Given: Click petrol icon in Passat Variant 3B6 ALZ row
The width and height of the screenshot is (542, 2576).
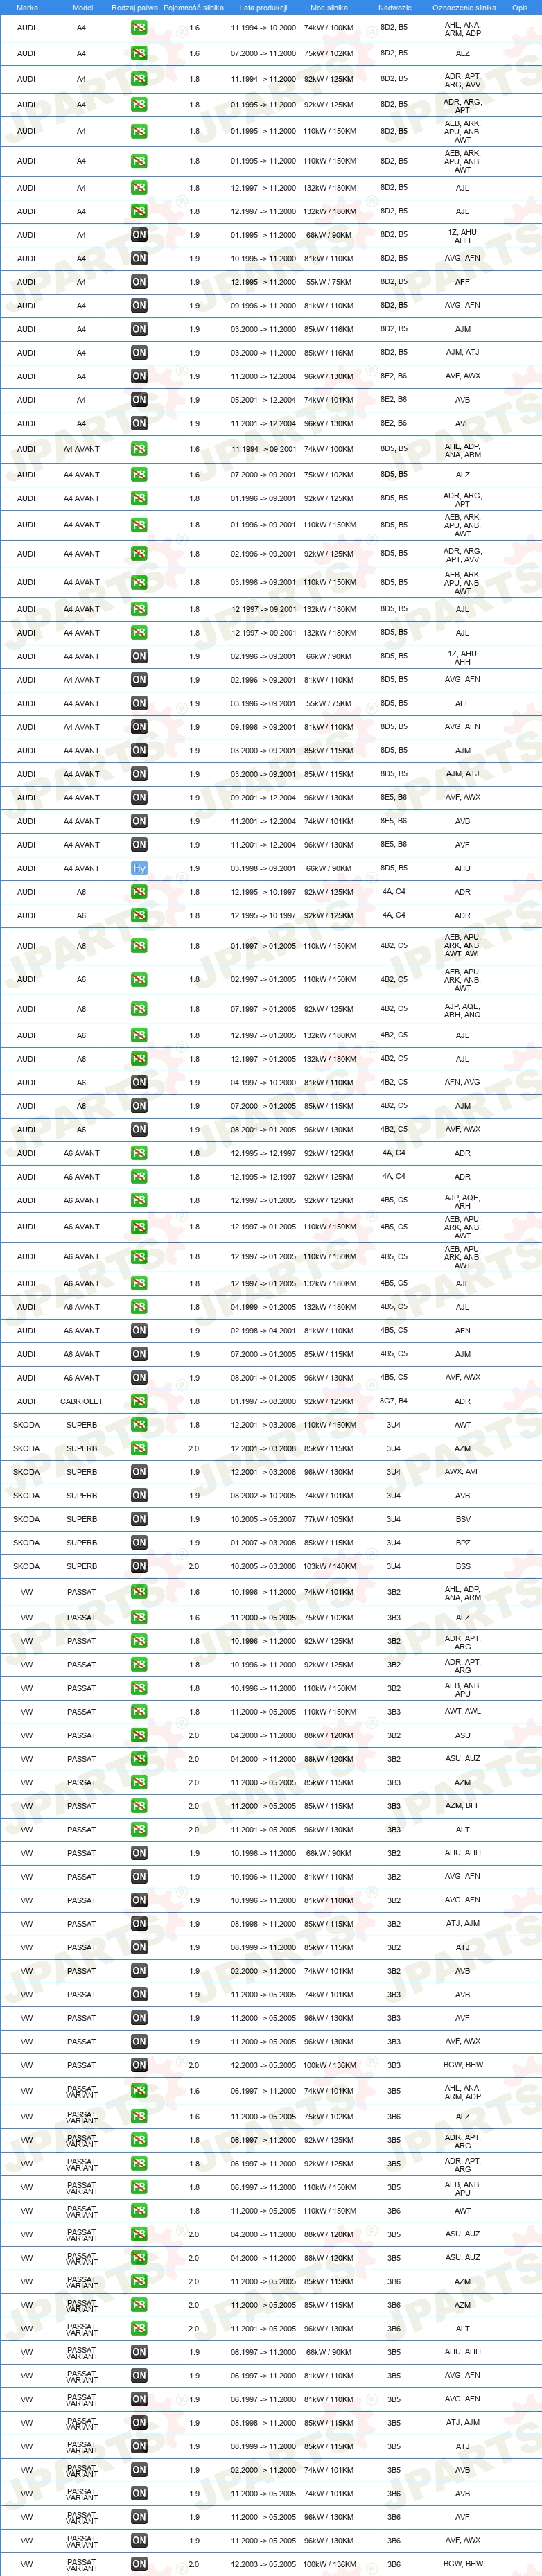Looking at the screenshot, I should coord(139,2116).
